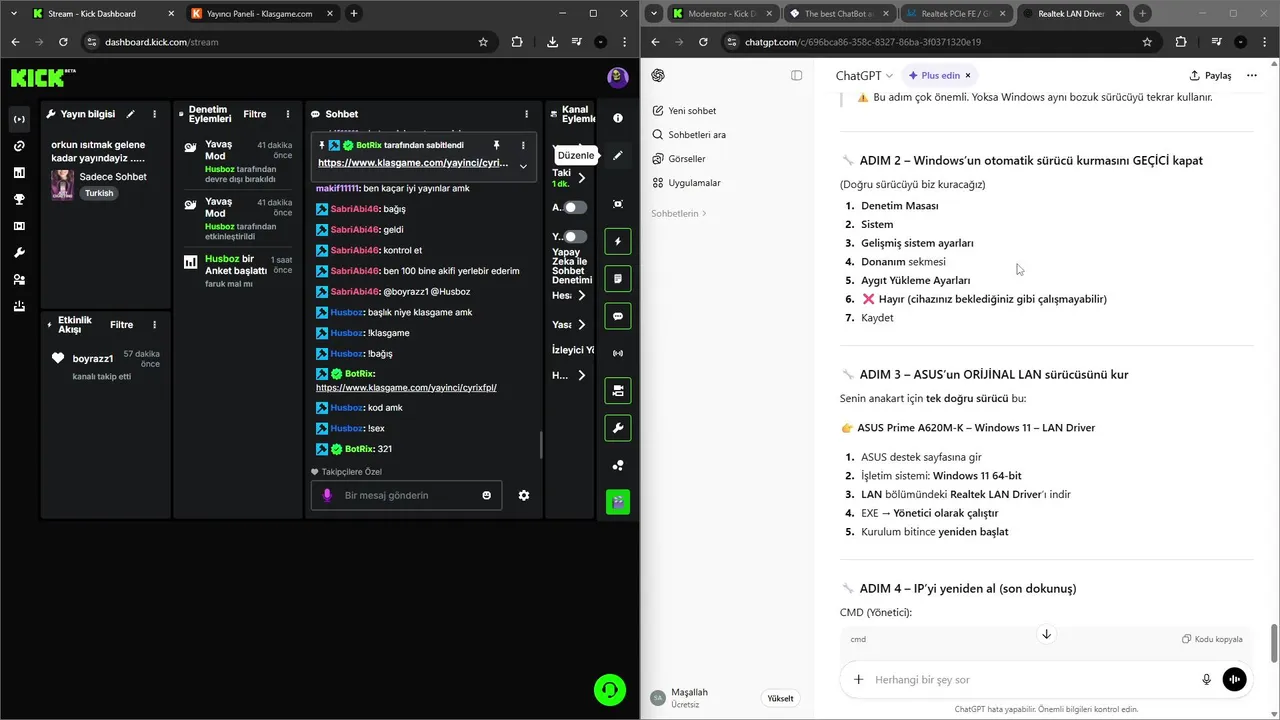The width and height of the screenshot is (1280, 720).
Task: Click the Kick chat scrollbar thumb
Action: [x=541, y=444]
